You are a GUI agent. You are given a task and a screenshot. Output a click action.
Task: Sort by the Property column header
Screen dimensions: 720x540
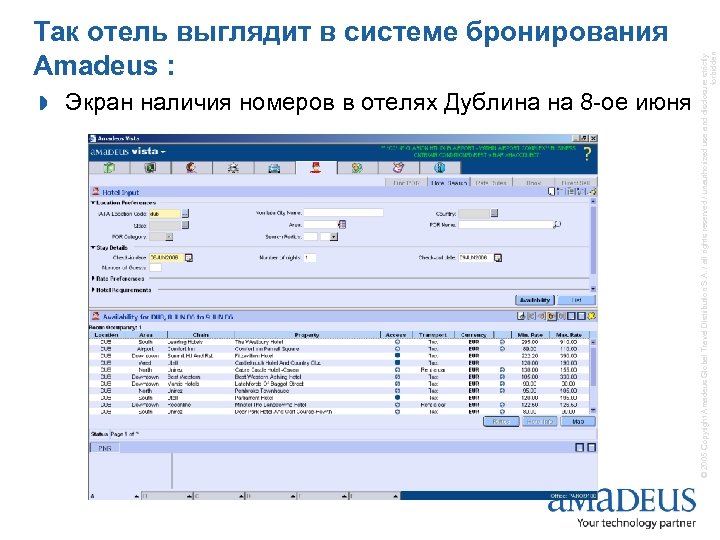coord(307,335)
